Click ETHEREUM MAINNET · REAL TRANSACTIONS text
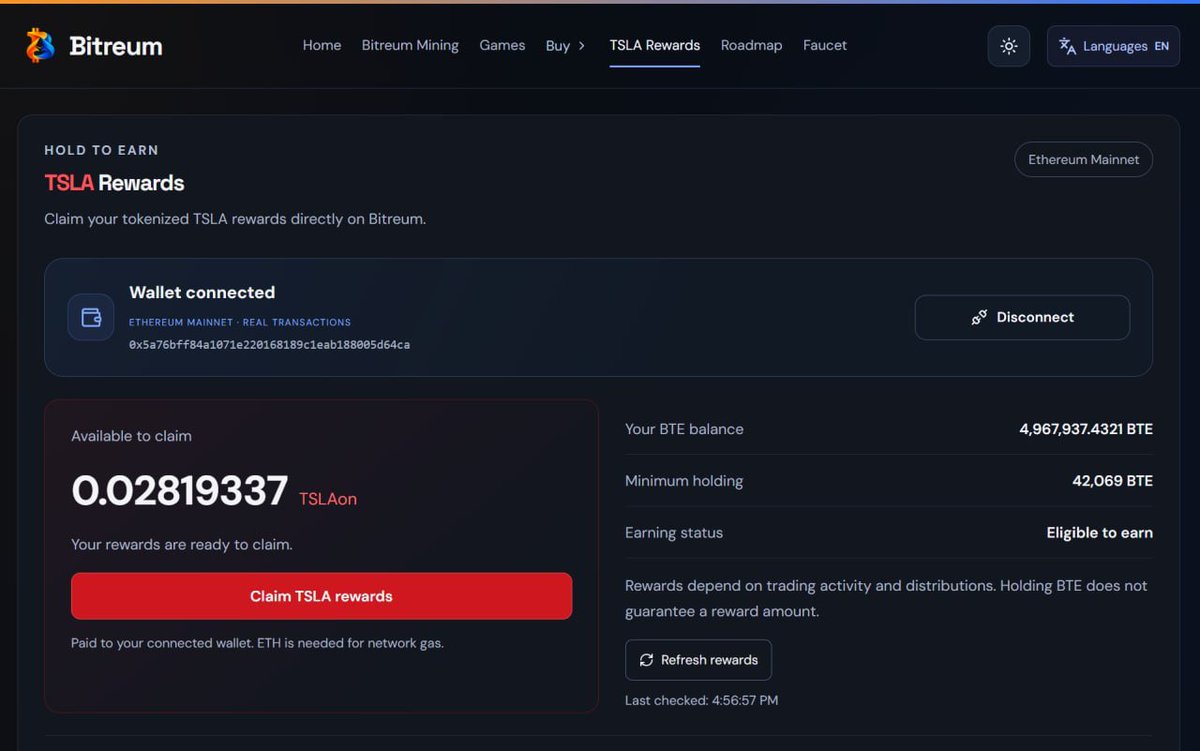Viewport: 1200px width, 751px height. pyautogui.click(x=240, y=322)
